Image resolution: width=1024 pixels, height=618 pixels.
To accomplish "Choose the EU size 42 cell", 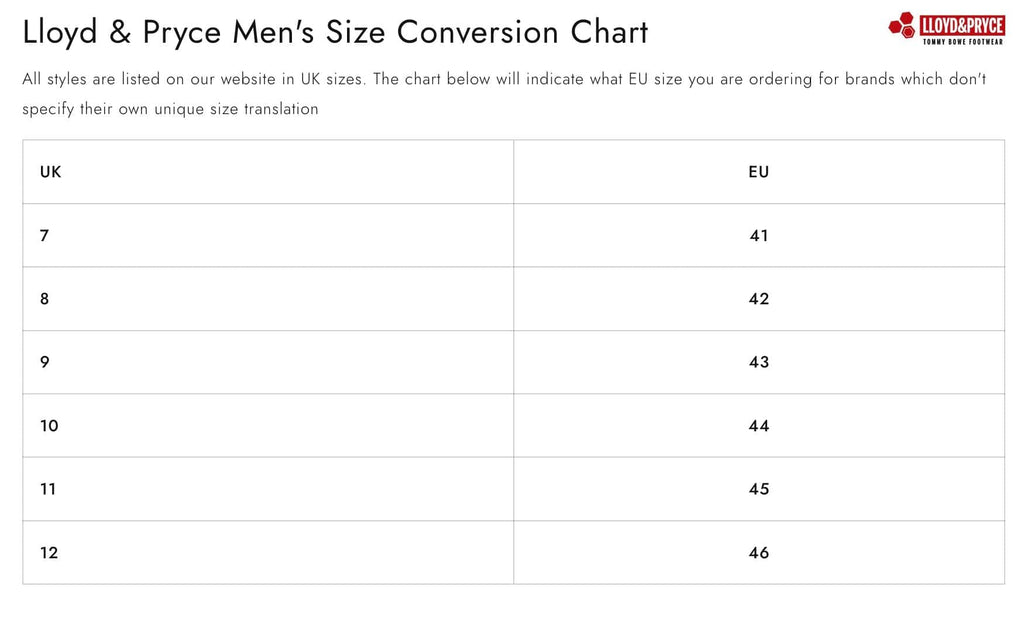I will (x=759, y=299).
